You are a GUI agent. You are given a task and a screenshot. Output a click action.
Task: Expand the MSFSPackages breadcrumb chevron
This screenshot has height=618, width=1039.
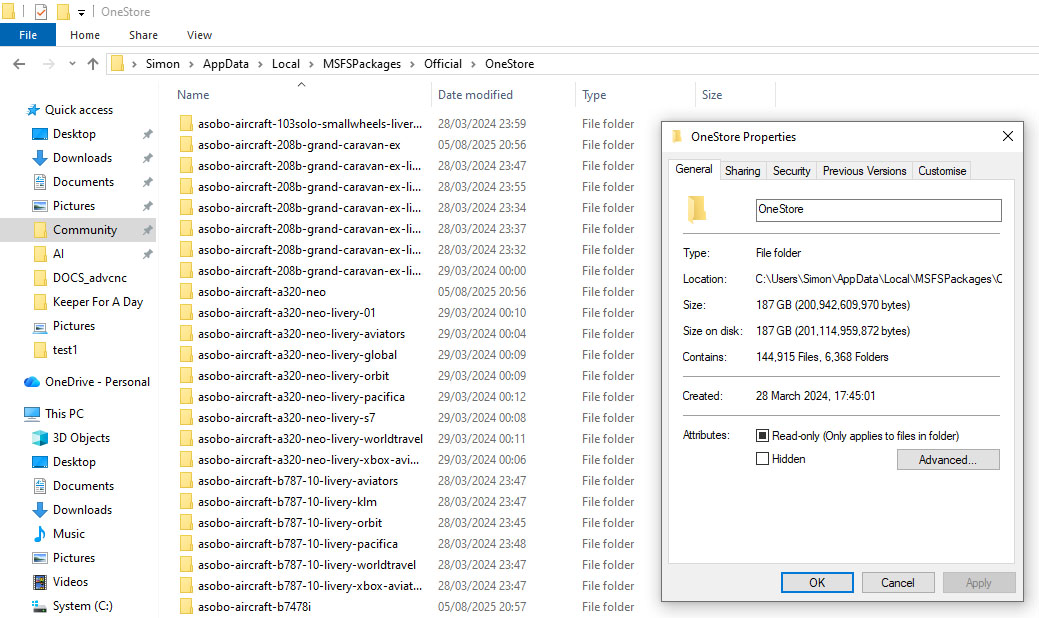click(413, 64)
